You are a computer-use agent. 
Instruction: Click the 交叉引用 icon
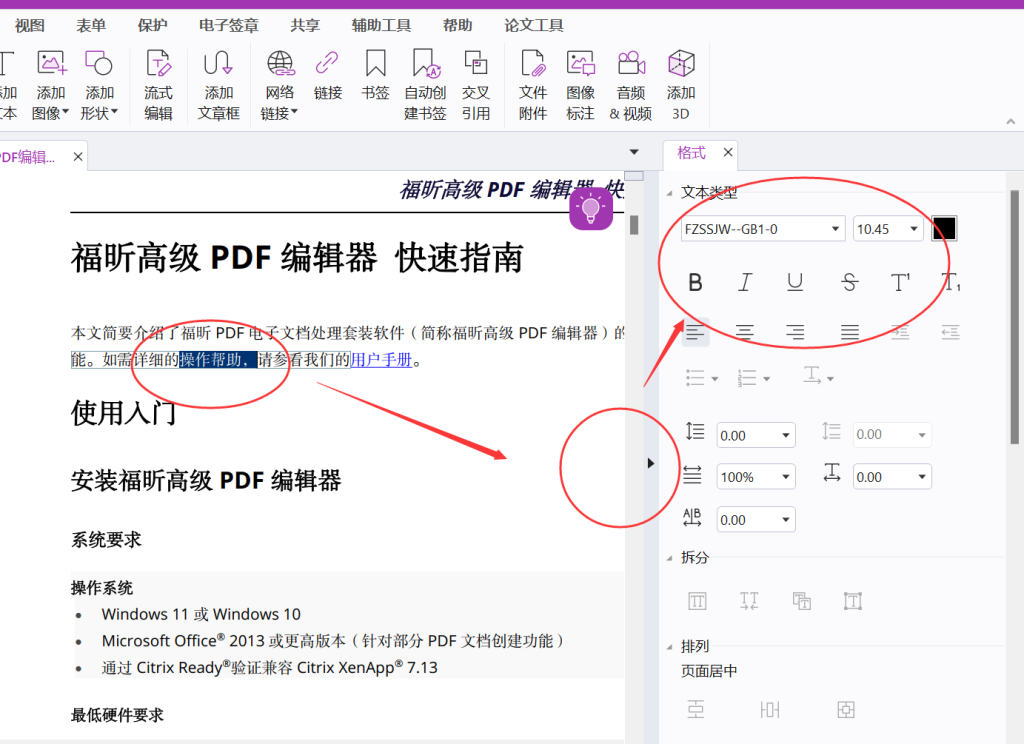coord(476,85)
